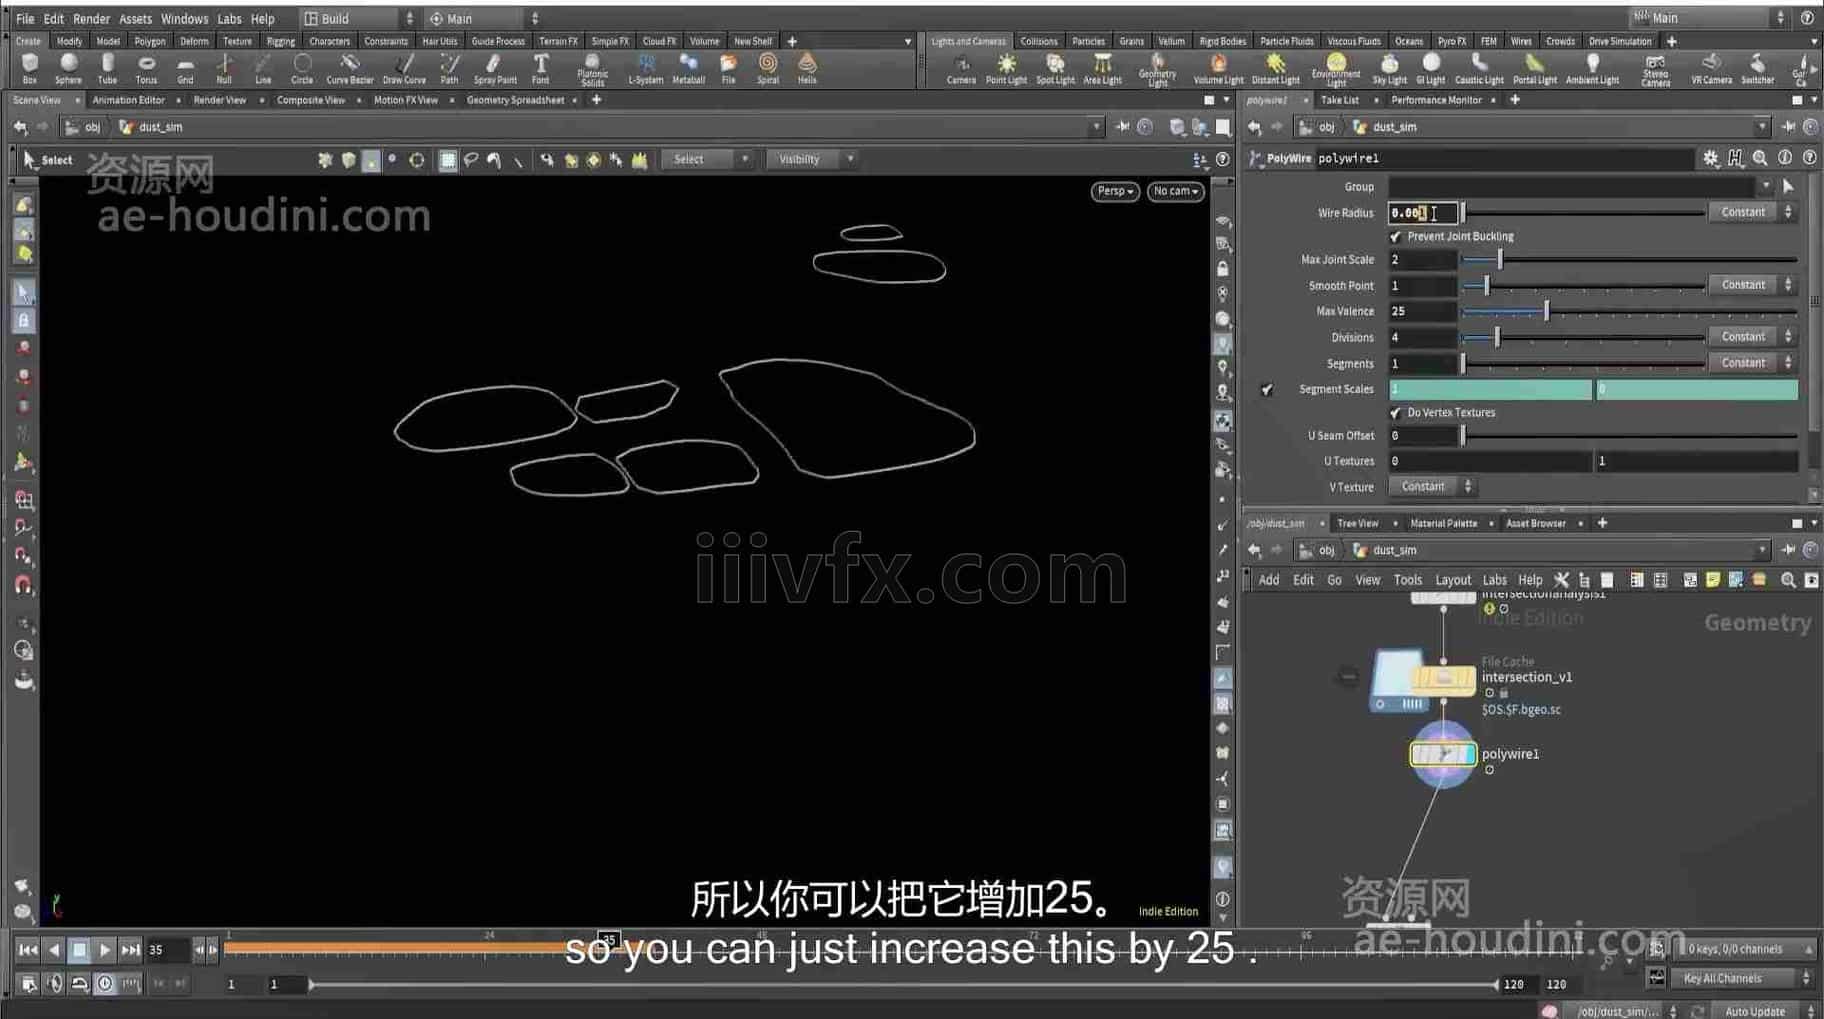Open the Render menu

(x=91, y=19)
